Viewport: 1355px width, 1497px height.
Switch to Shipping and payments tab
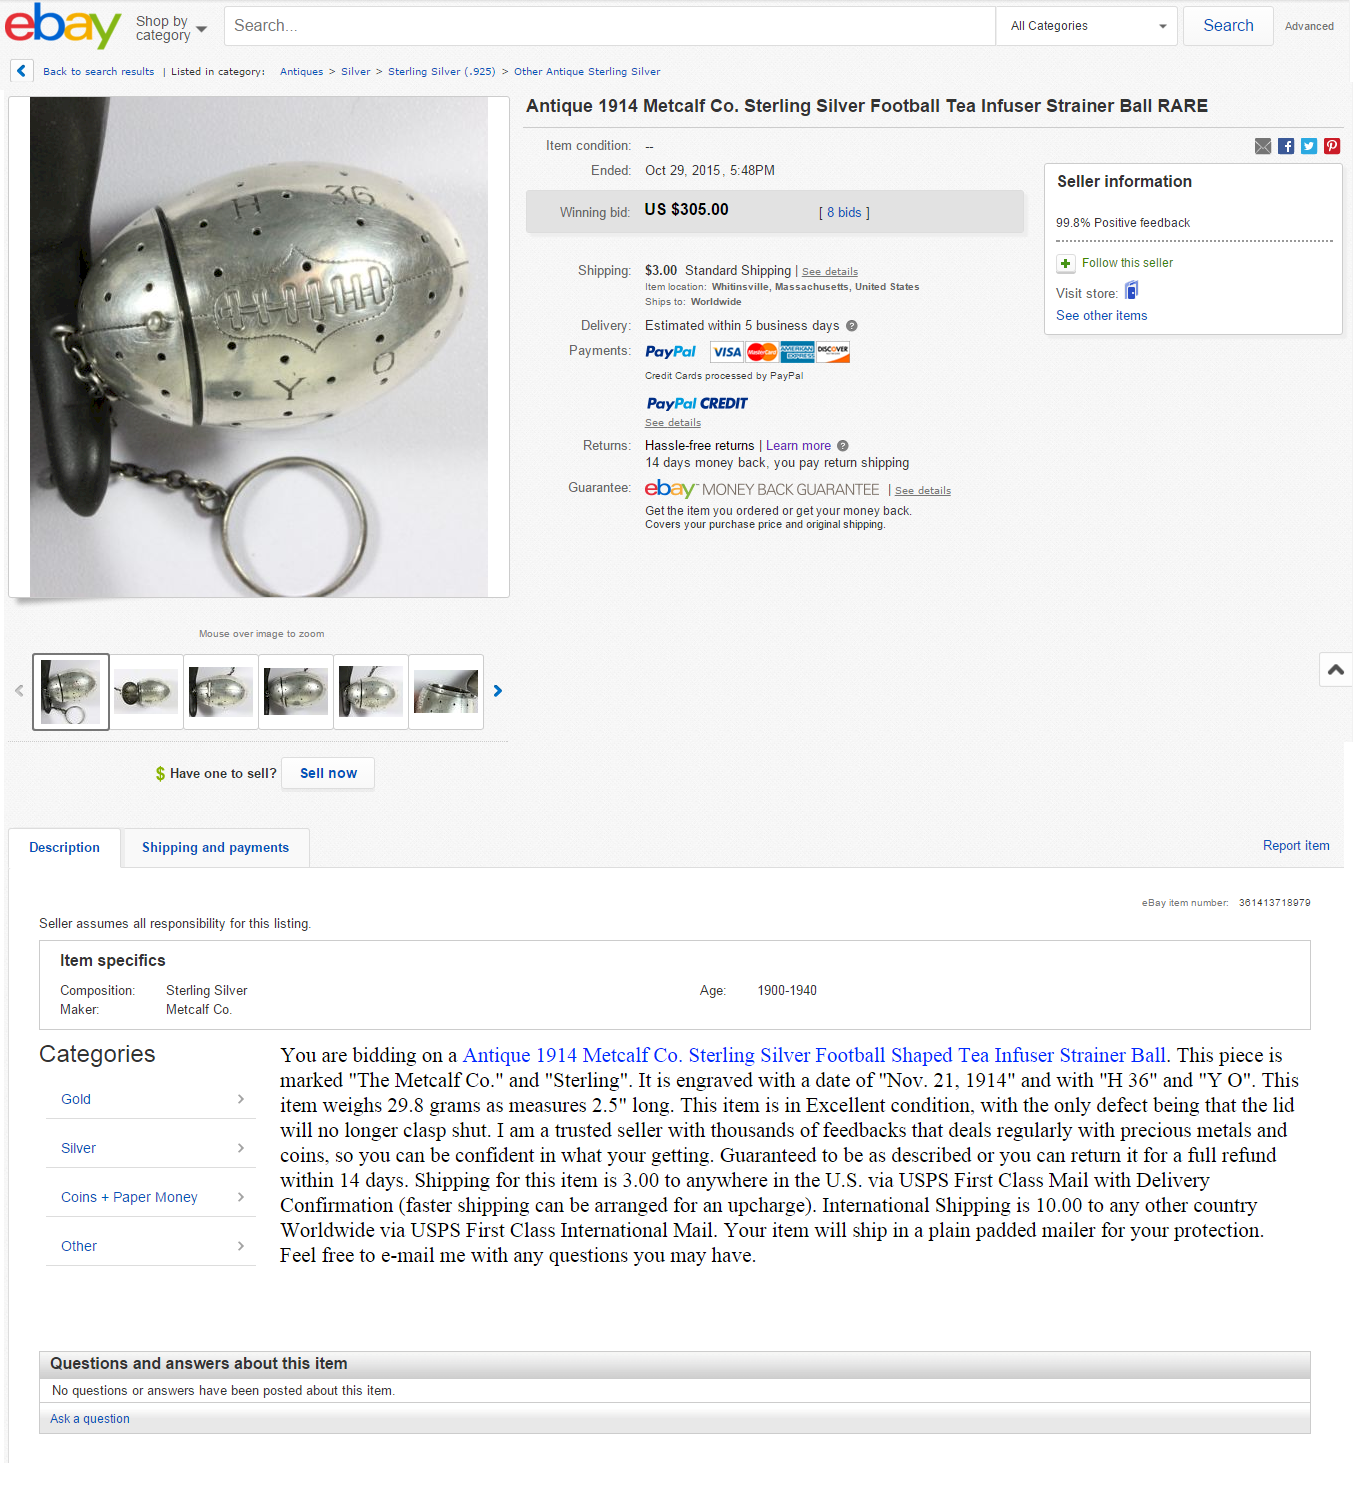point(215,848)
